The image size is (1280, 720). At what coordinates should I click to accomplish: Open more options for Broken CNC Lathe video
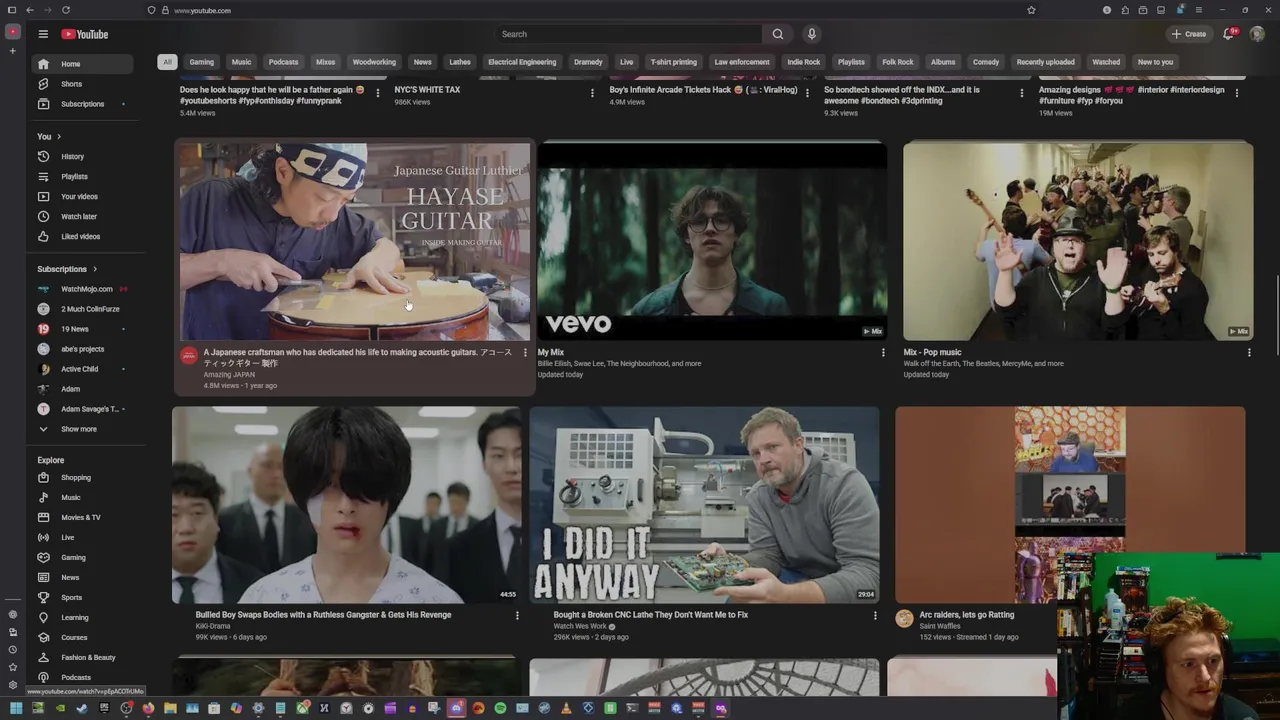875,616
